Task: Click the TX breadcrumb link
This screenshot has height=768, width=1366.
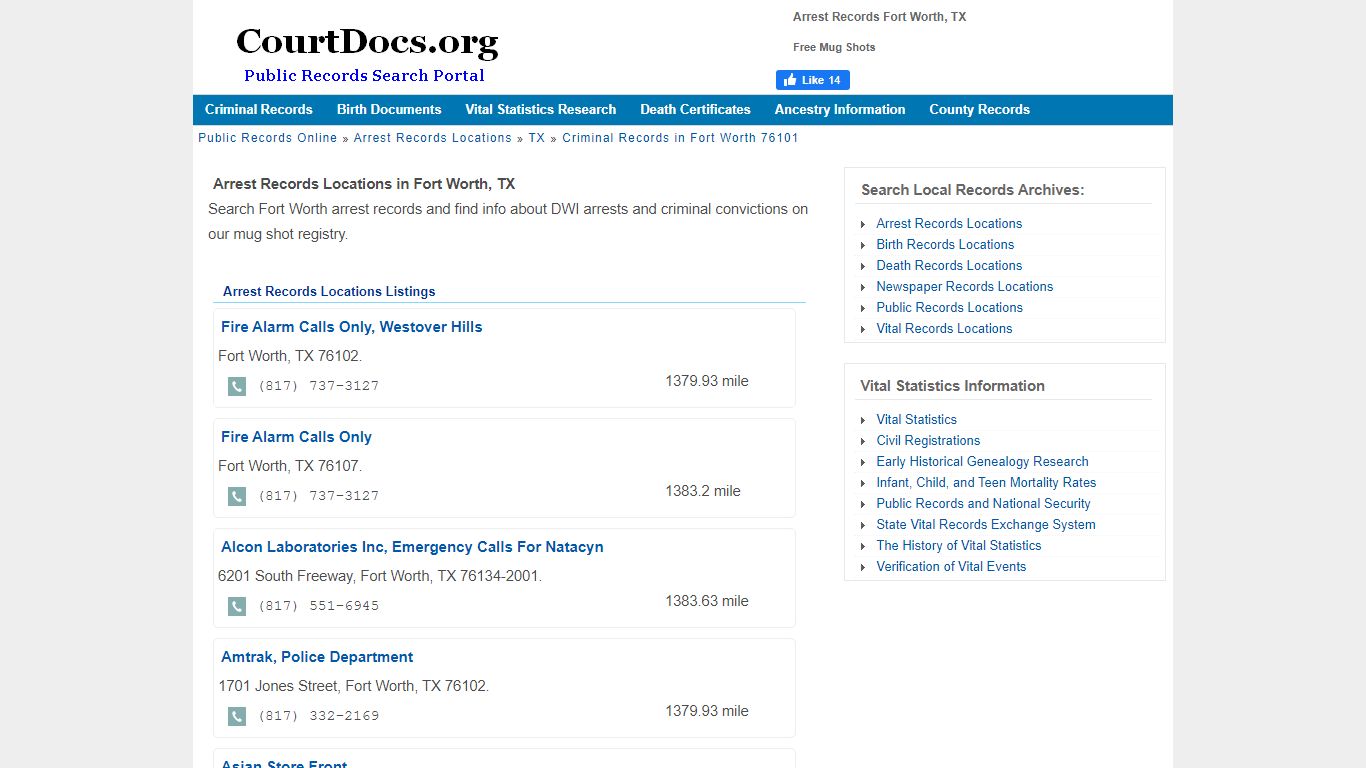Action: point(537,138)
